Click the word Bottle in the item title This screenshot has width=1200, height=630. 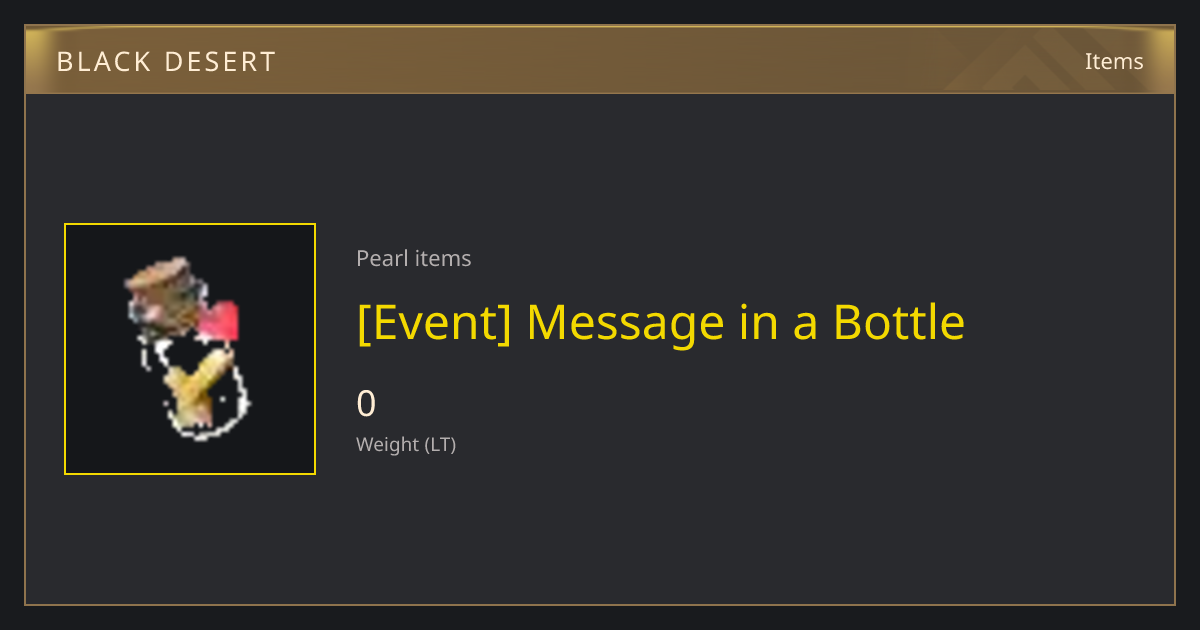[x=899, y=322]
